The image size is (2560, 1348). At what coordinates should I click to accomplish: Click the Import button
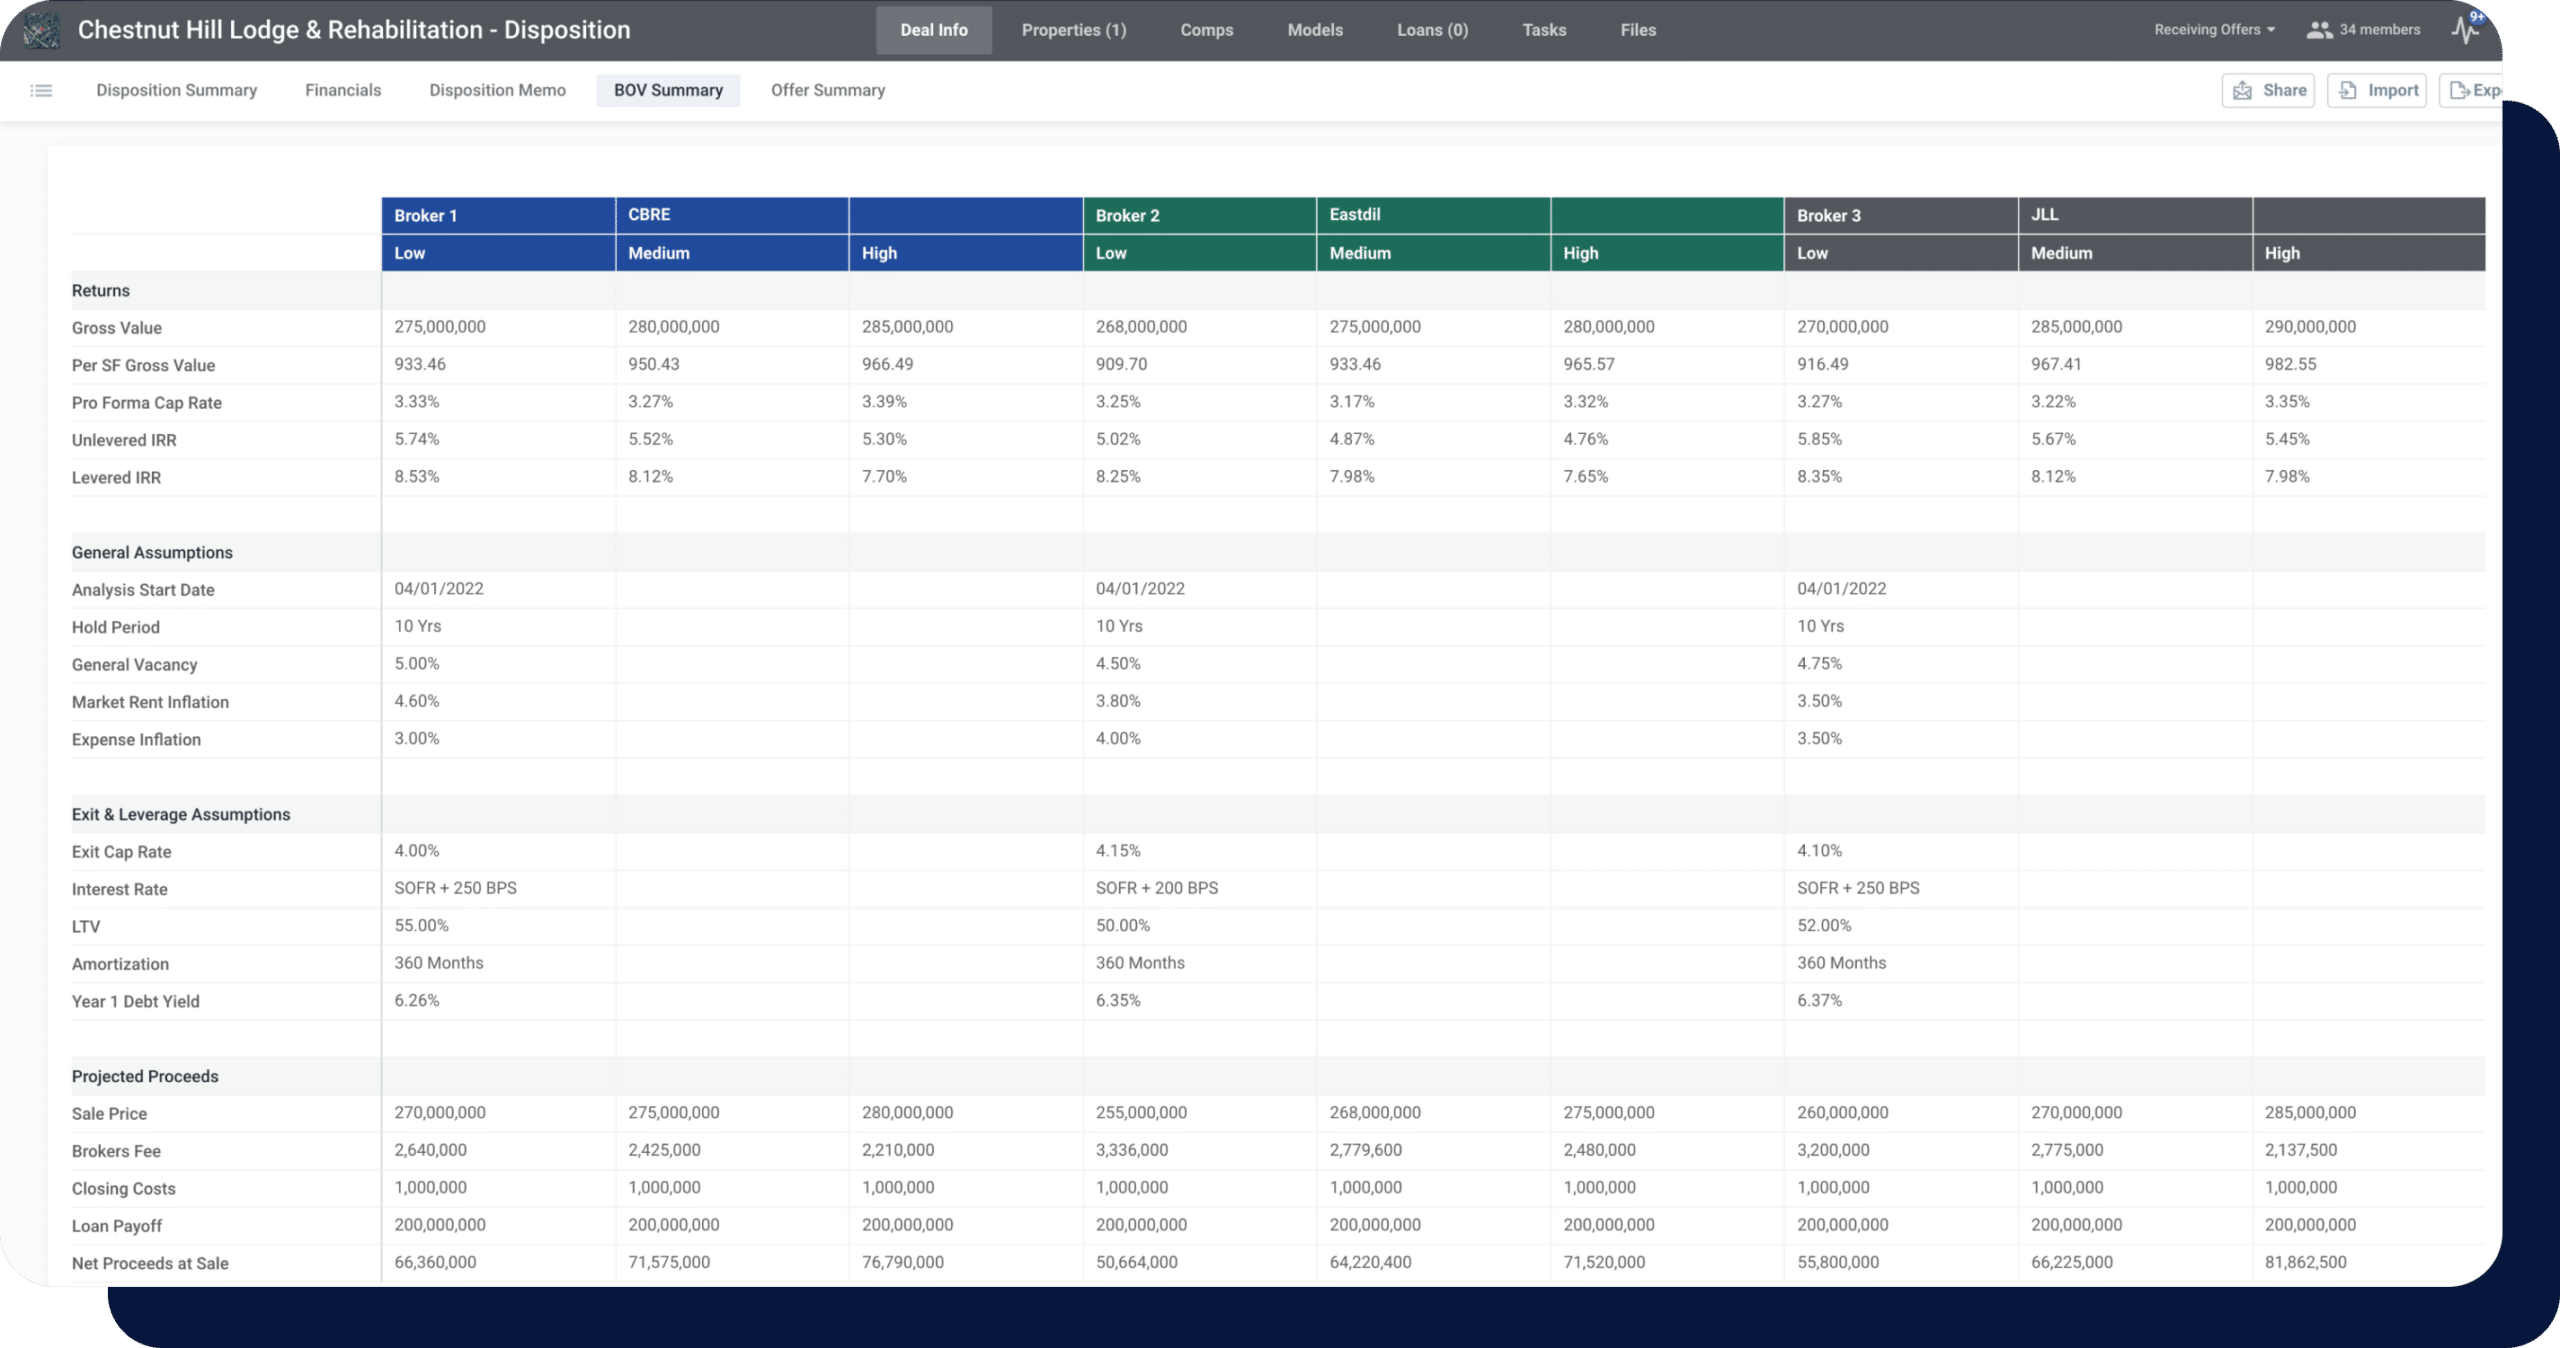point(2377,90)
